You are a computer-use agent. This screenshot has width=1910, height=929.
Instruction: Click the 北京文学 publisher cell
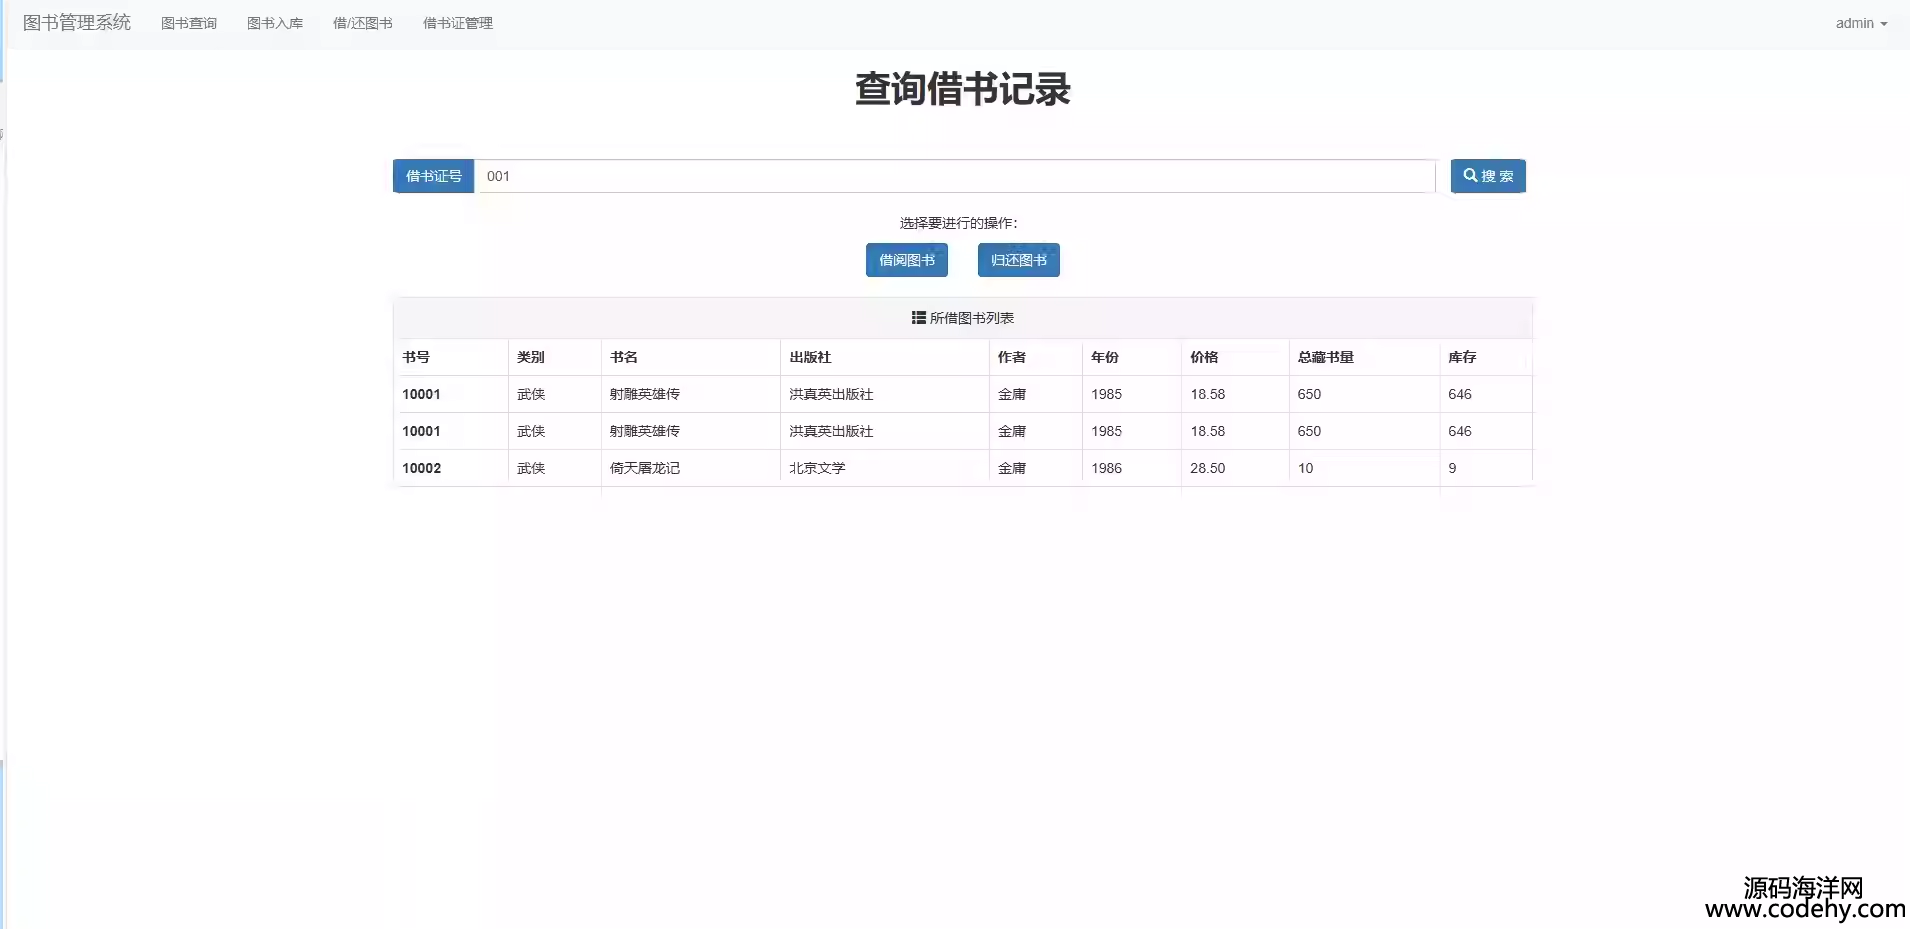(817, 468)
